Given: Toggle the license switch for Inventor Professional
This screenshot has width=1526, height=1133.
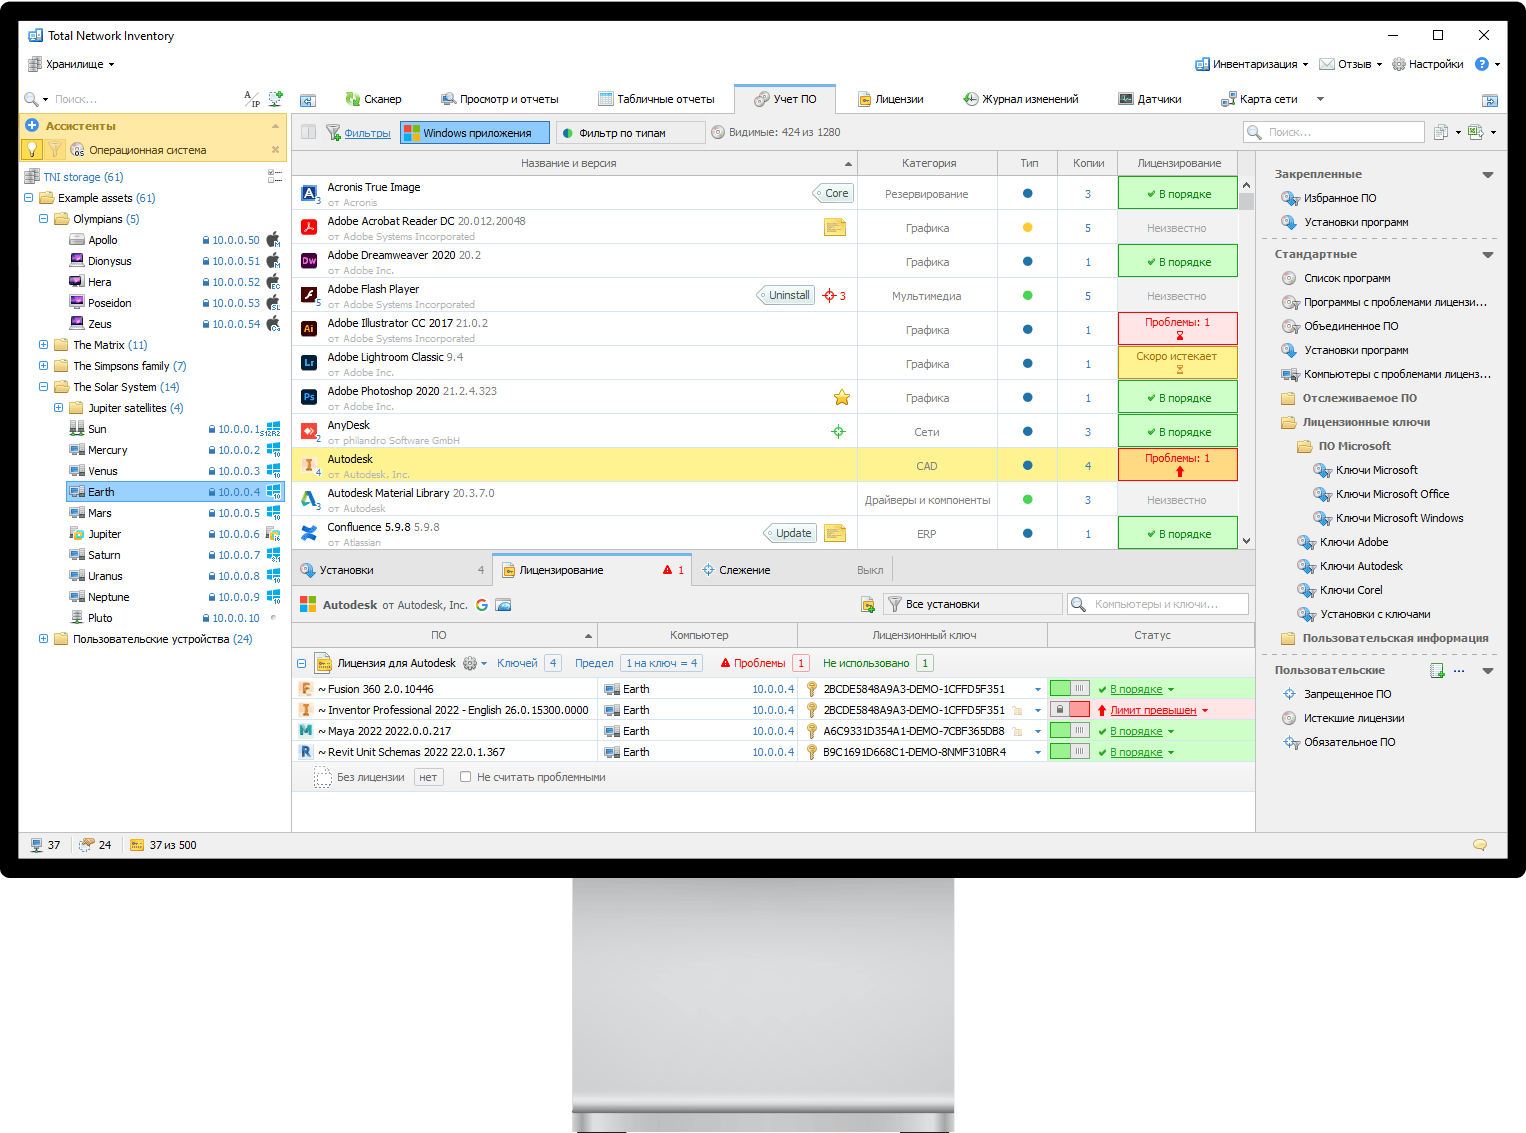Looking at the screenshot, I should pyautogui.click(x=1070, y=710).
